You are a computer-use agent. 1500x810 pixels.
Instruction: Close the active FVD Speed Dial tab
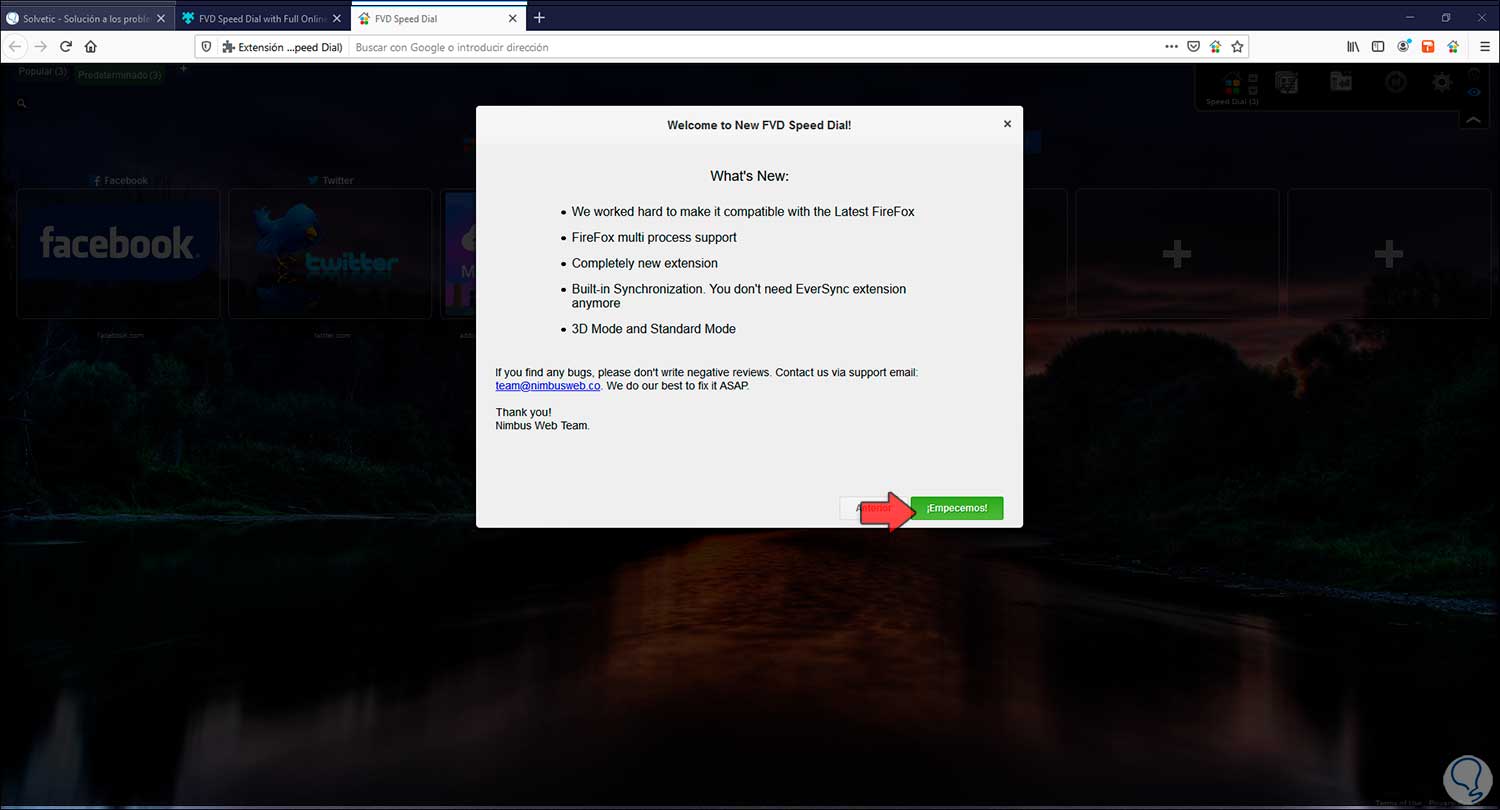(513, 18)
